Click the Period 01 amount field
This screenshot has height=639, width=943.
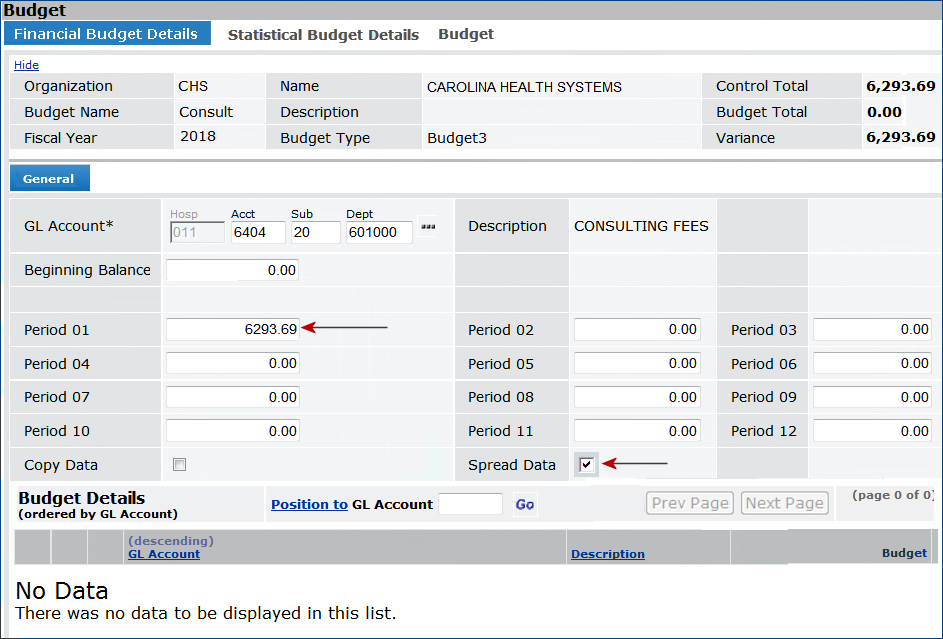pyautogui.click(x=232, y=329)
